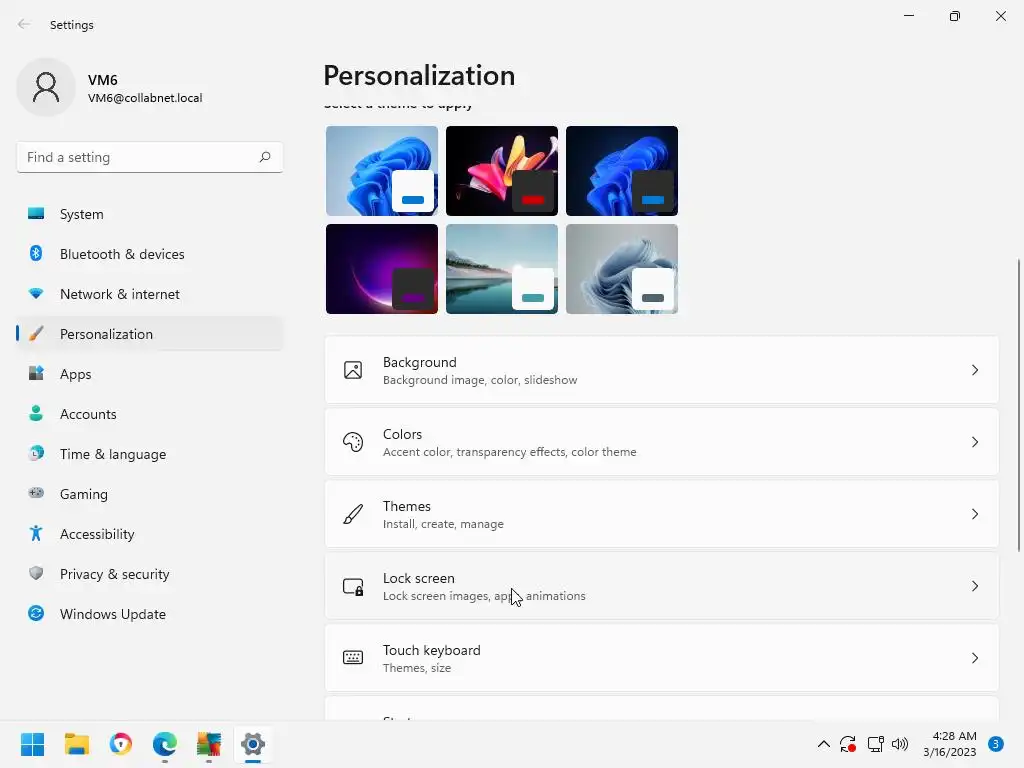This screenshot has width=1024, height=768.
Task: Open Install, create, manage themes row
Action: pos(662,514)
